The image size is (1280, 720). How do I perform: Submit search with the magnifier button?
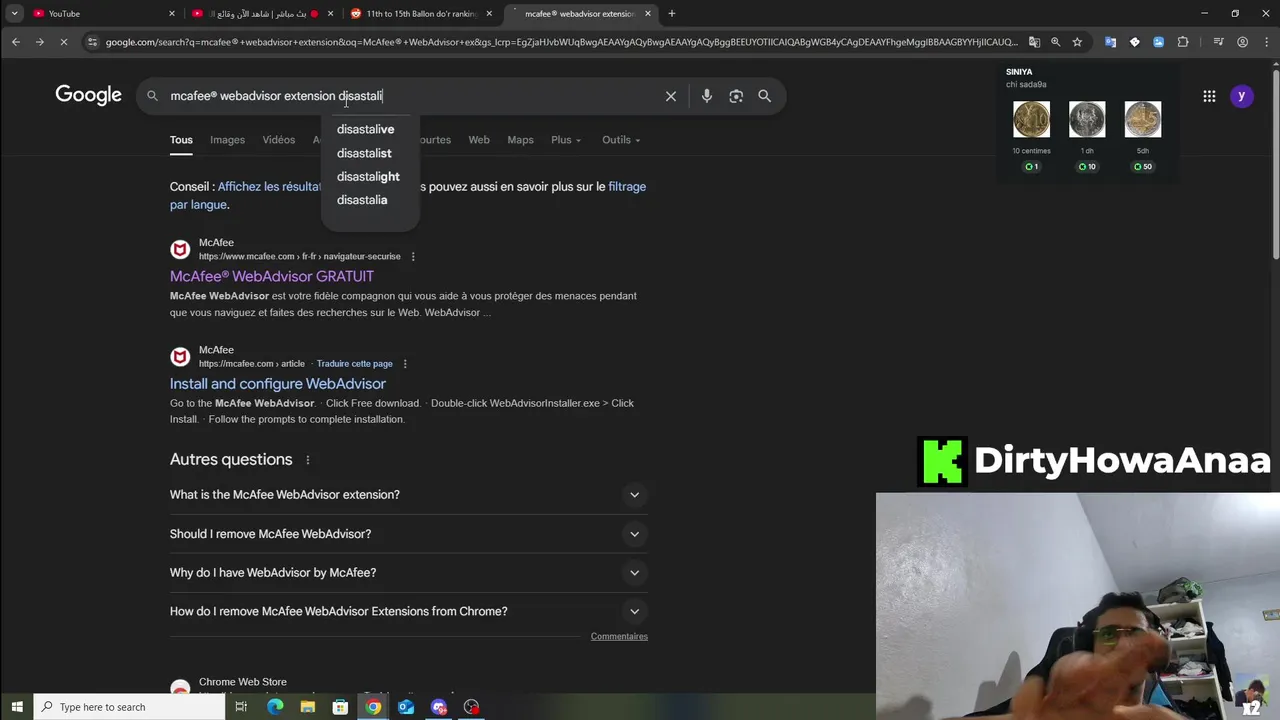[x=764, y=96]
